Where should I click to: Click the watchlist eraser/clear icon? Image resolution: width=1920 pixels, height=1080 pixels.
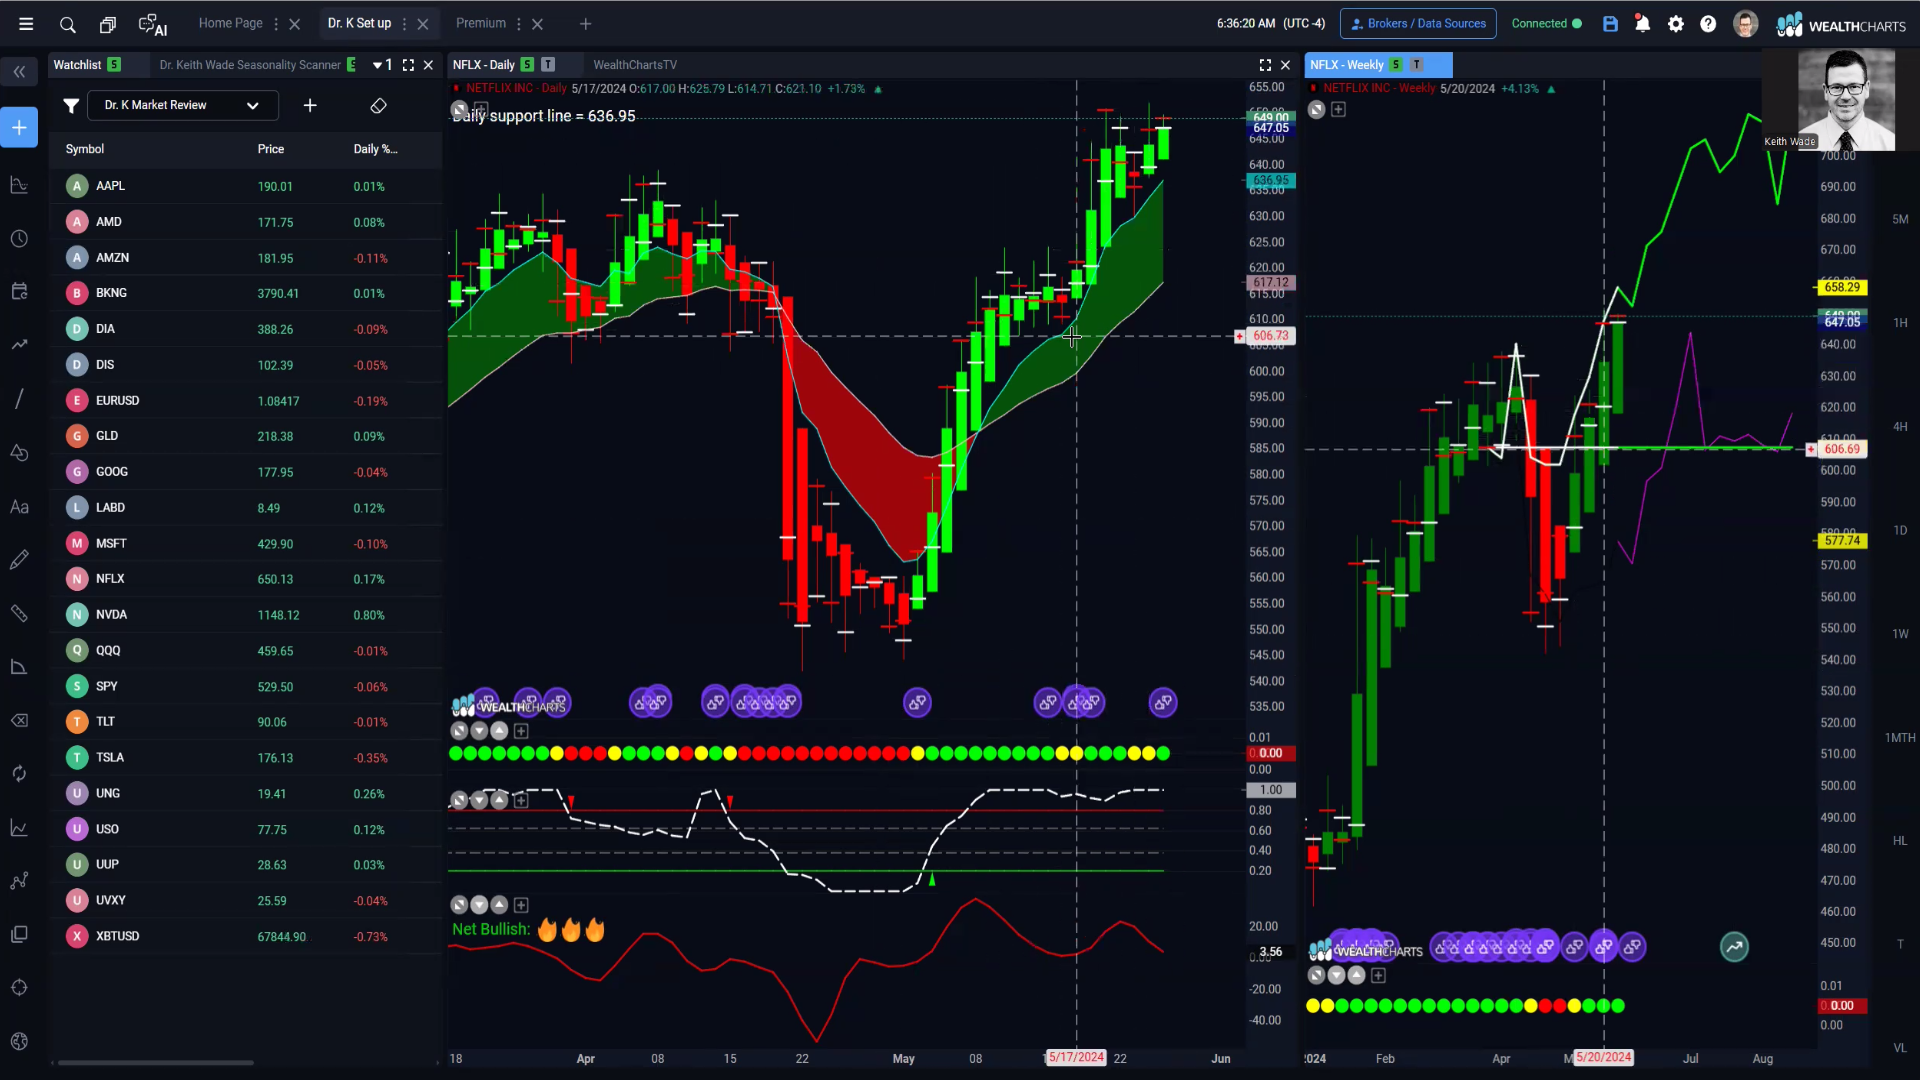378,105
